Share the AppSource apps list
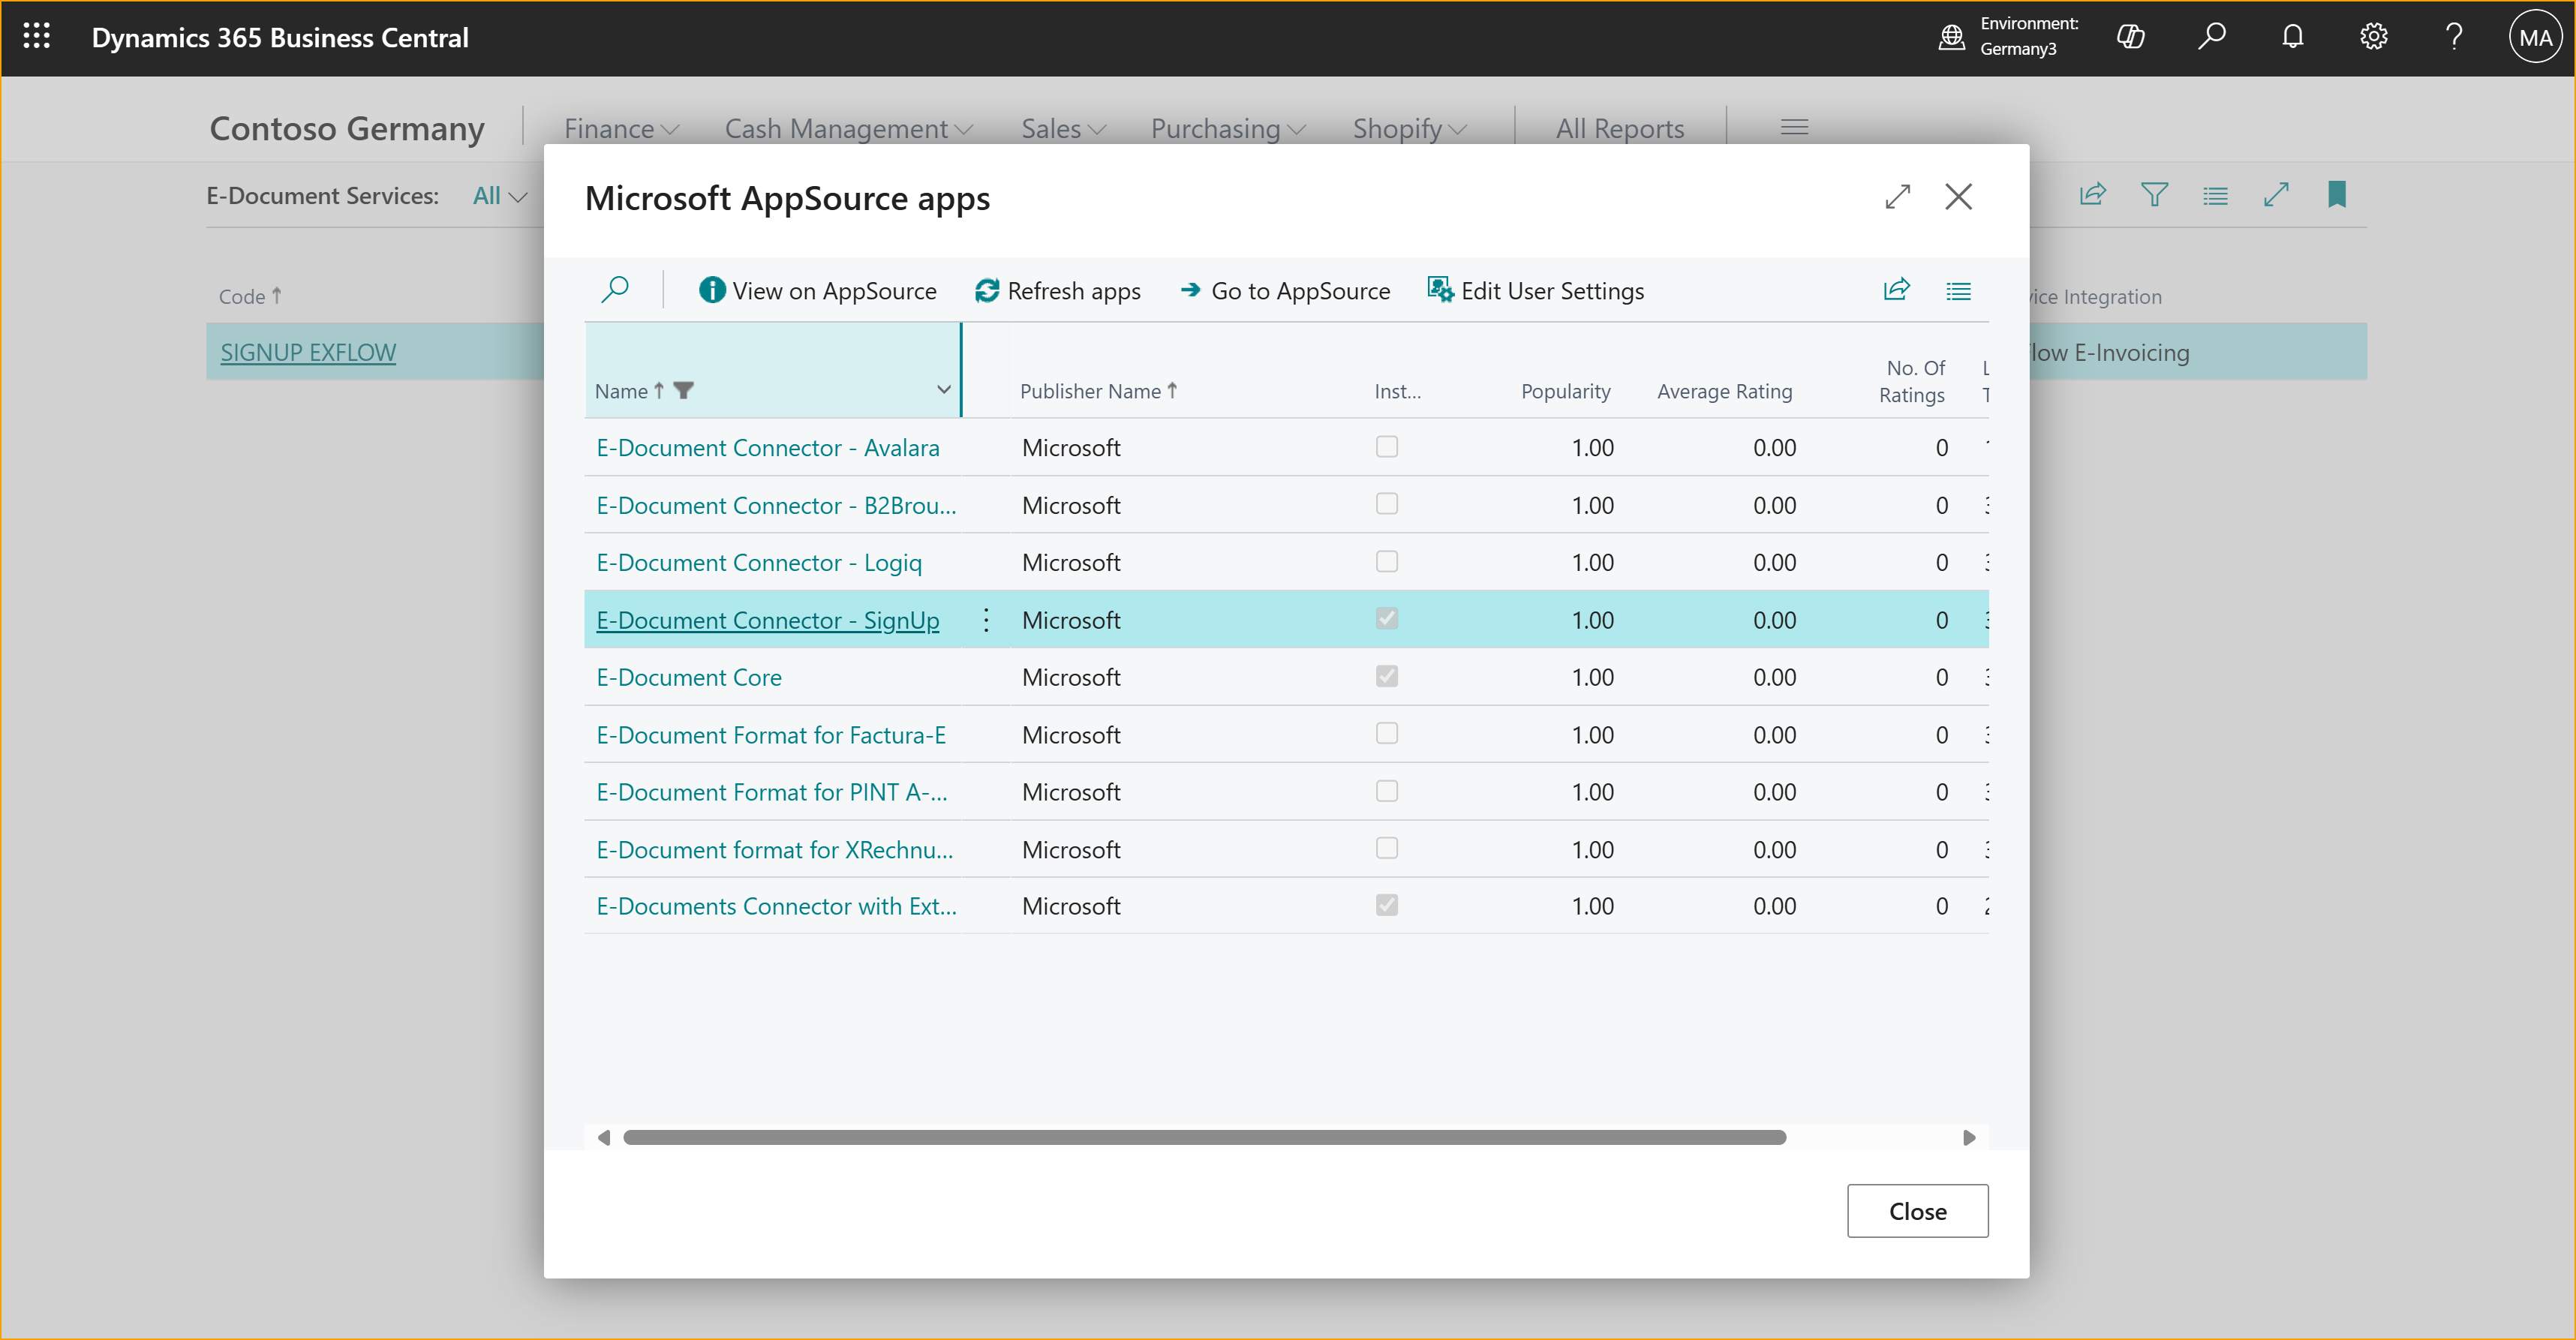2576x1340 pixels. pos(1897,290)
